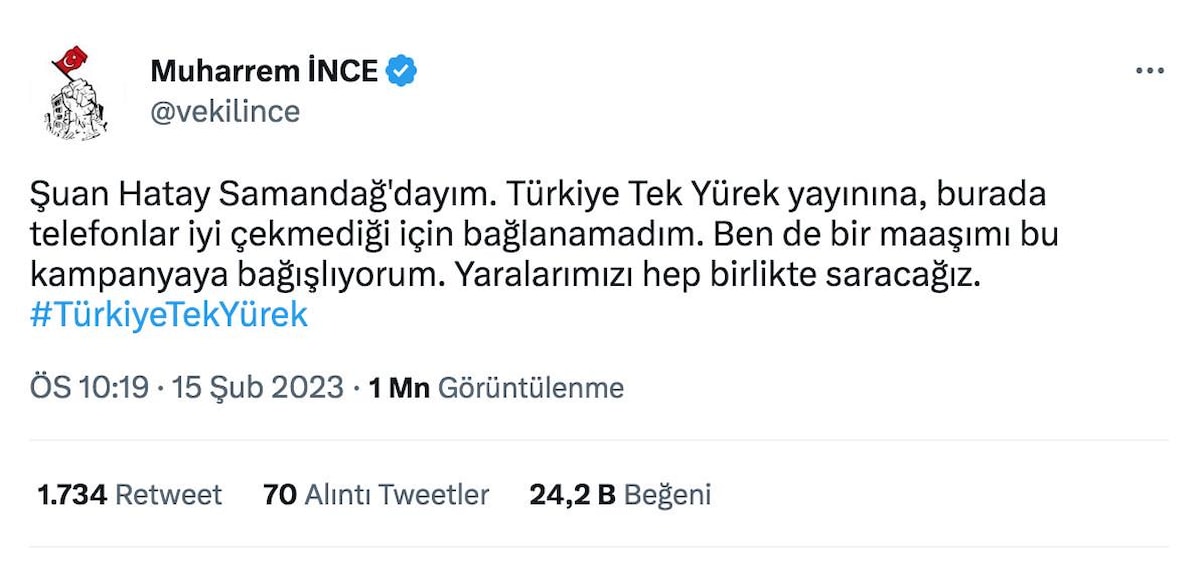Open the Muharrem İNCE display name link
Screen dimensions: 1200x572
tap(264, 71)
